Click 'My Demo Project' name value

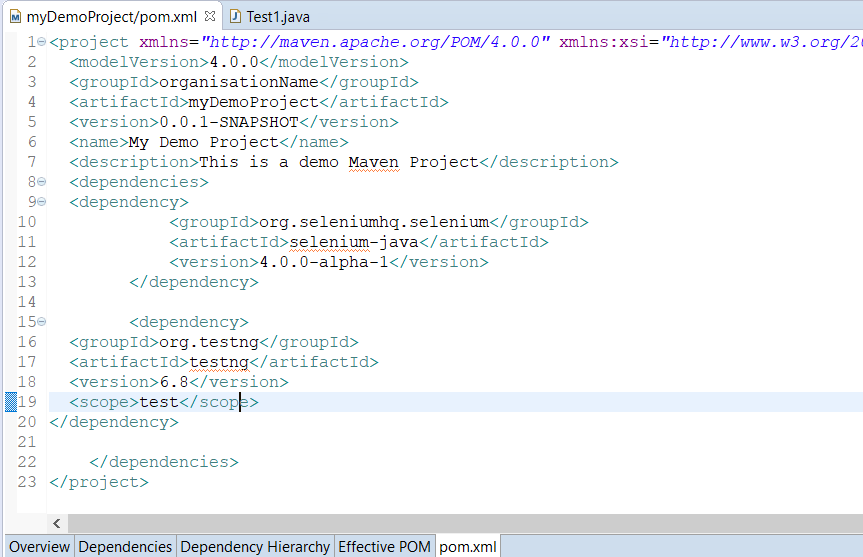[x=204, y=142]
